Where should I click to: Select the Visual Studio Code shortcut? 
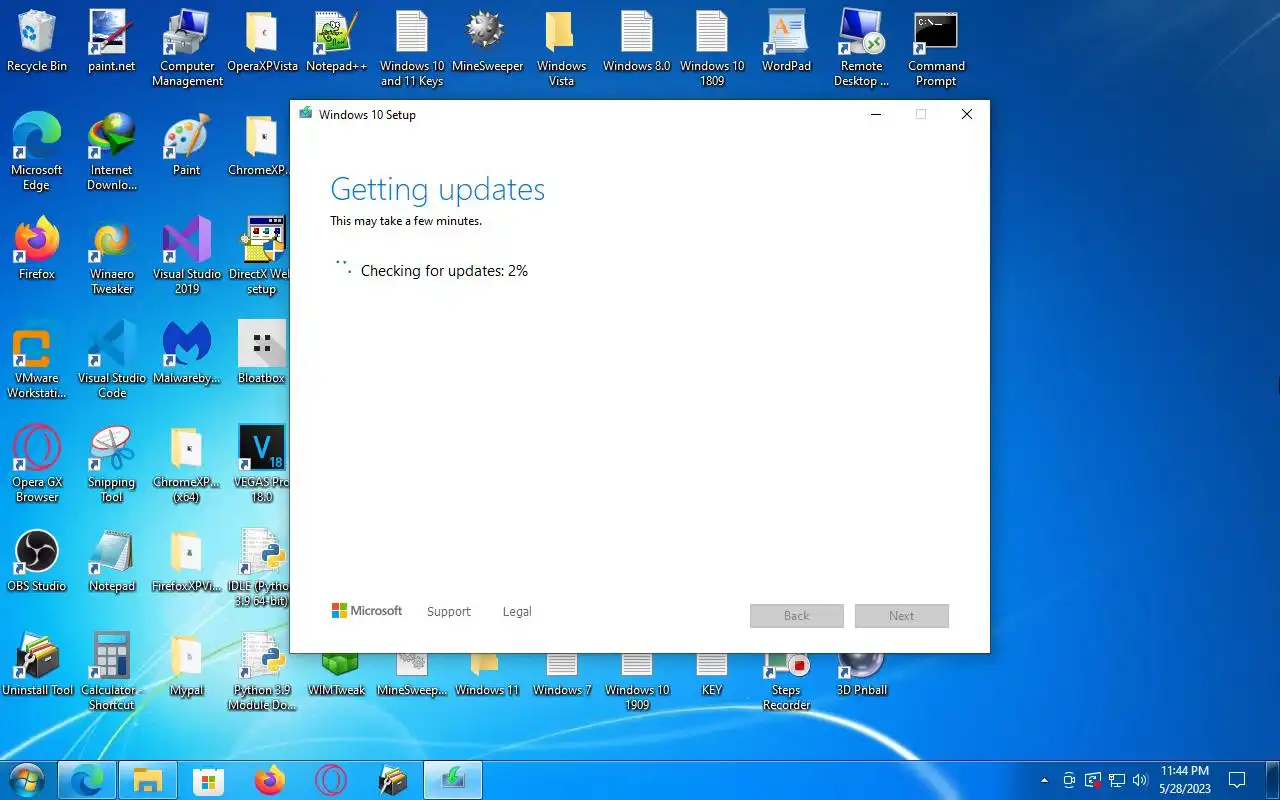[x=112, y=360]
